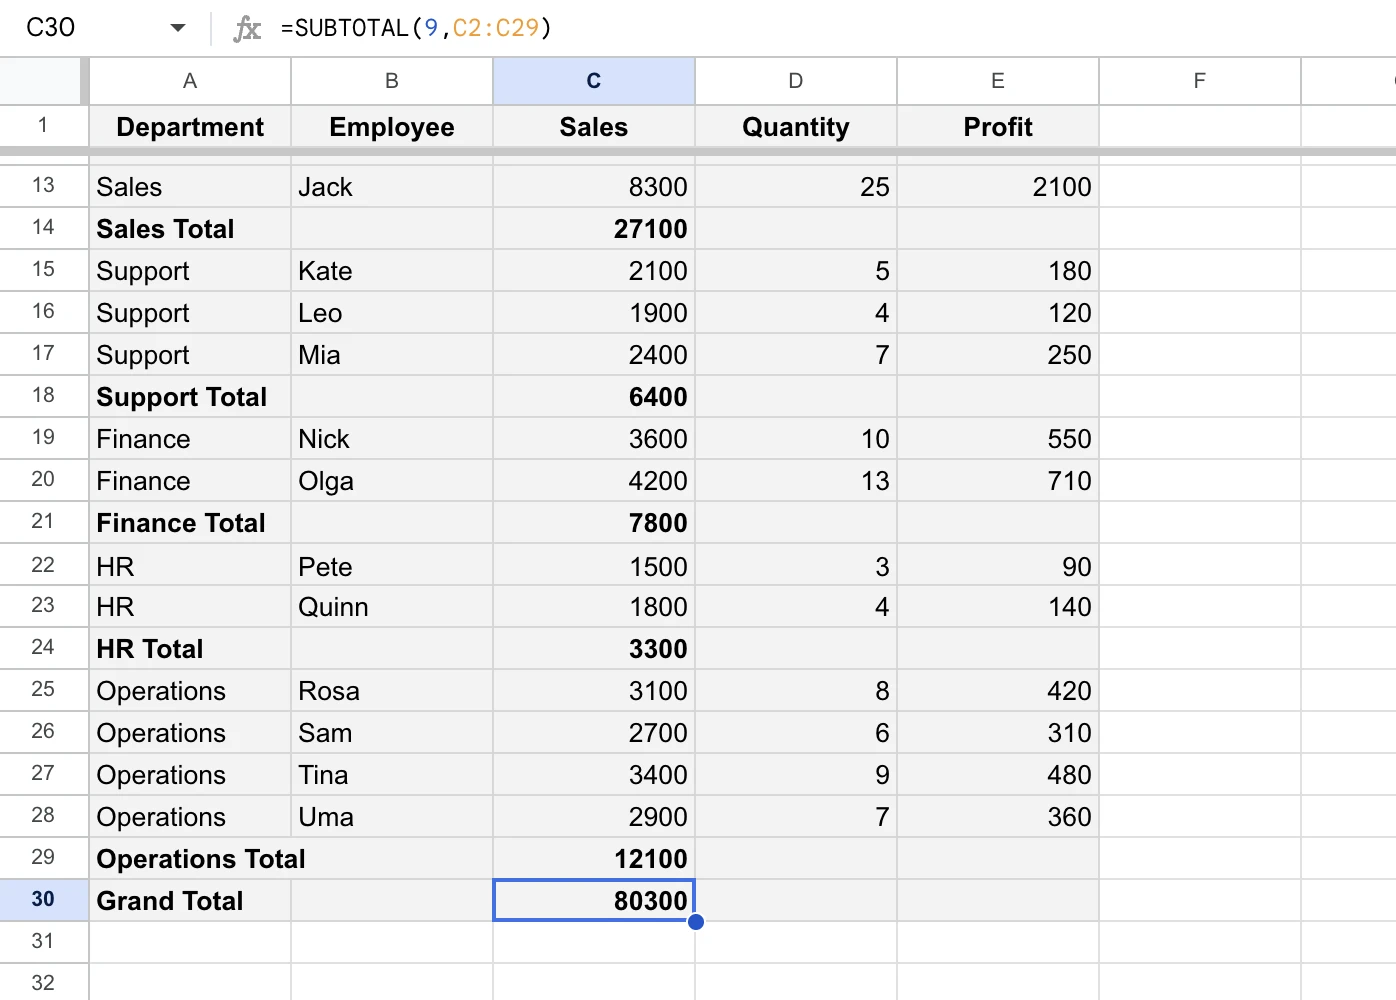Click the Operations department cell in Sam's row
The image size is (1396, 1000).
click(x=190, y=733)
